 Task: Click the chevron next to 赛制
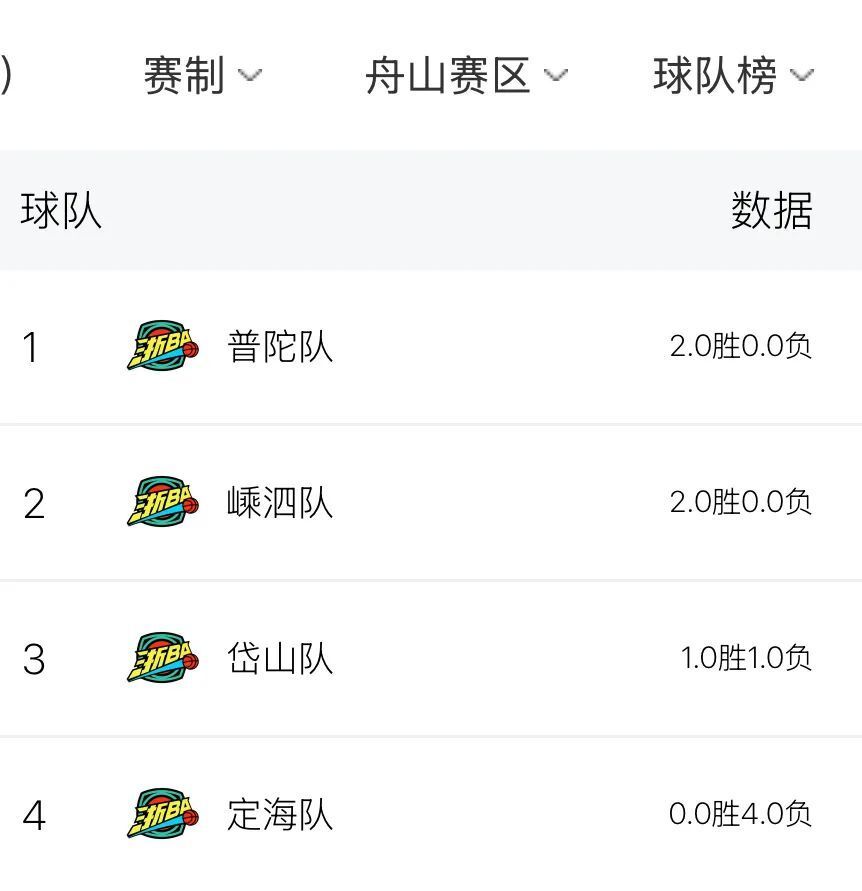(249, 75)
